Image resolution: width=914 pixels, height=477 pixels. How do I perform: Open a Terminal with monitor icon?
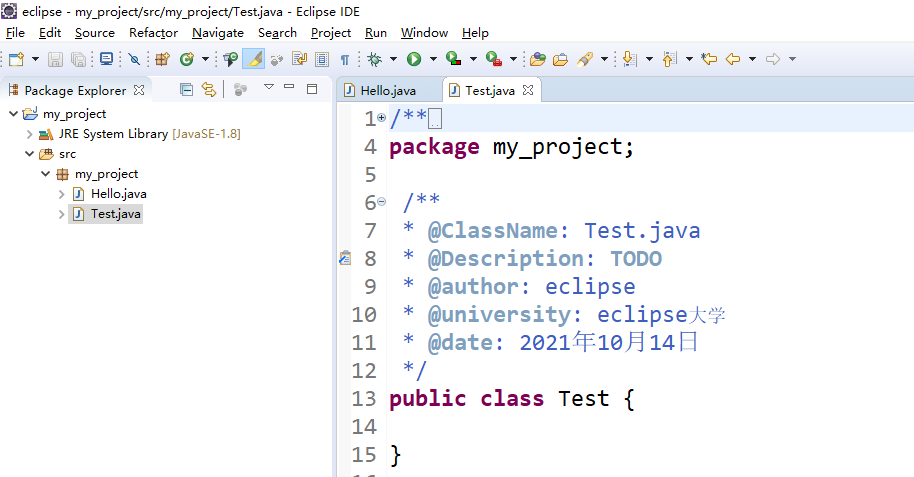106,59
